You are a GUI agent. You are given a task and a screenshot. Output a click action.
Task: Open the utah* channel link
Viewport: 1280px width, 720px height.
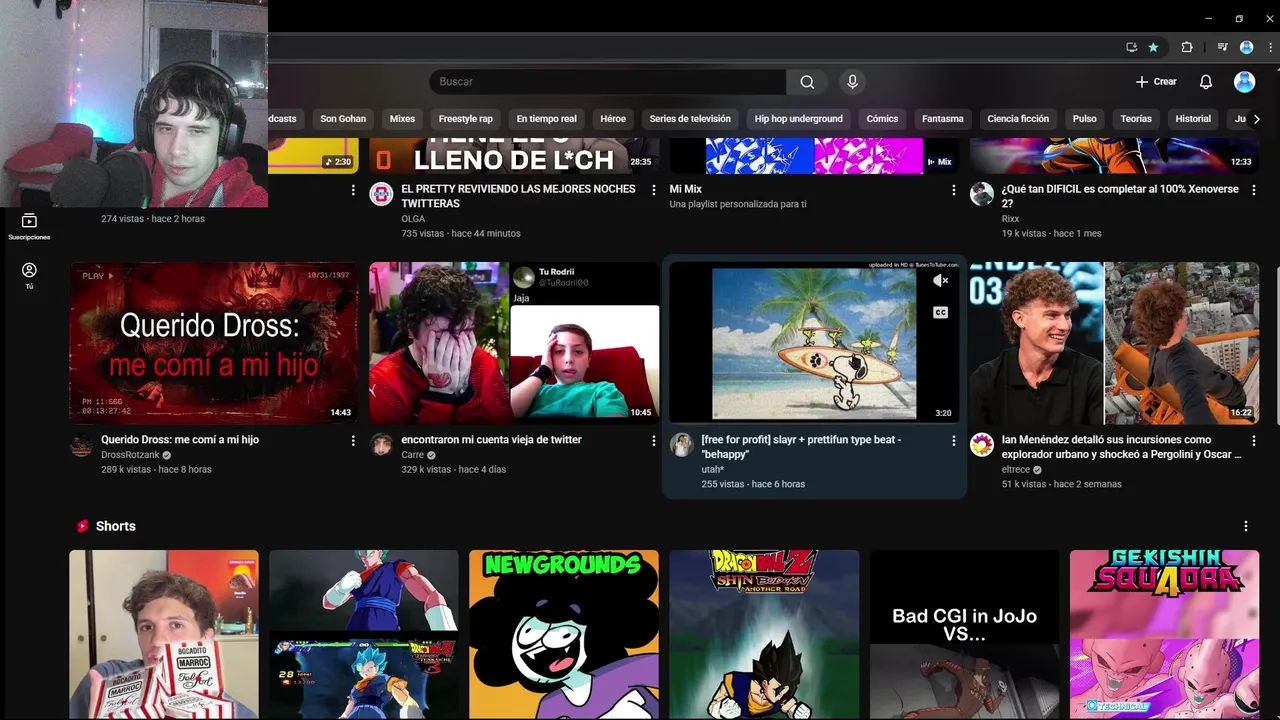[x=712, y=469]
